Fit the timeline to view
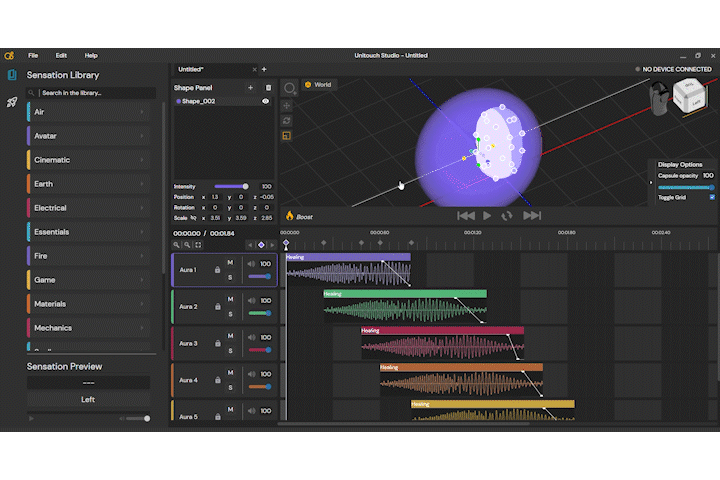This screenshot has height=480, width=720. click(x=198, y=245)
